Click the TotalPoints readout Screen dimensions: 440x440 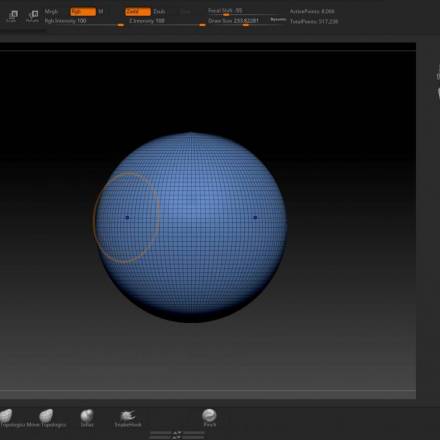pos(314,21)
